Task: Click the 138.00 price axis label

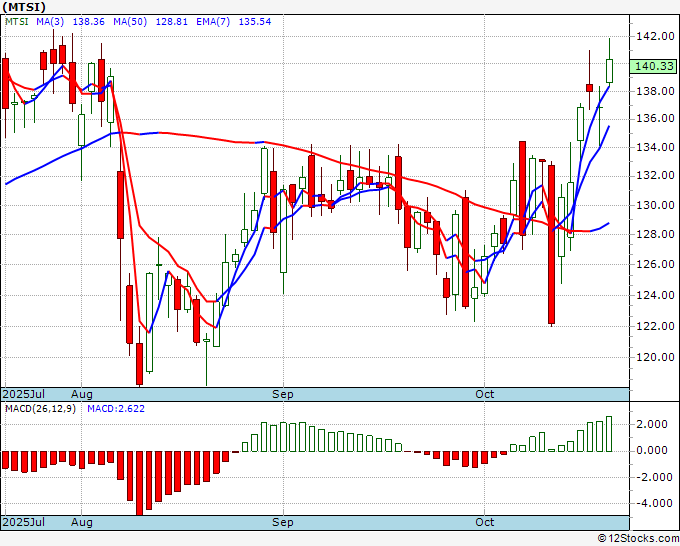Action: [x=655, y=91]
